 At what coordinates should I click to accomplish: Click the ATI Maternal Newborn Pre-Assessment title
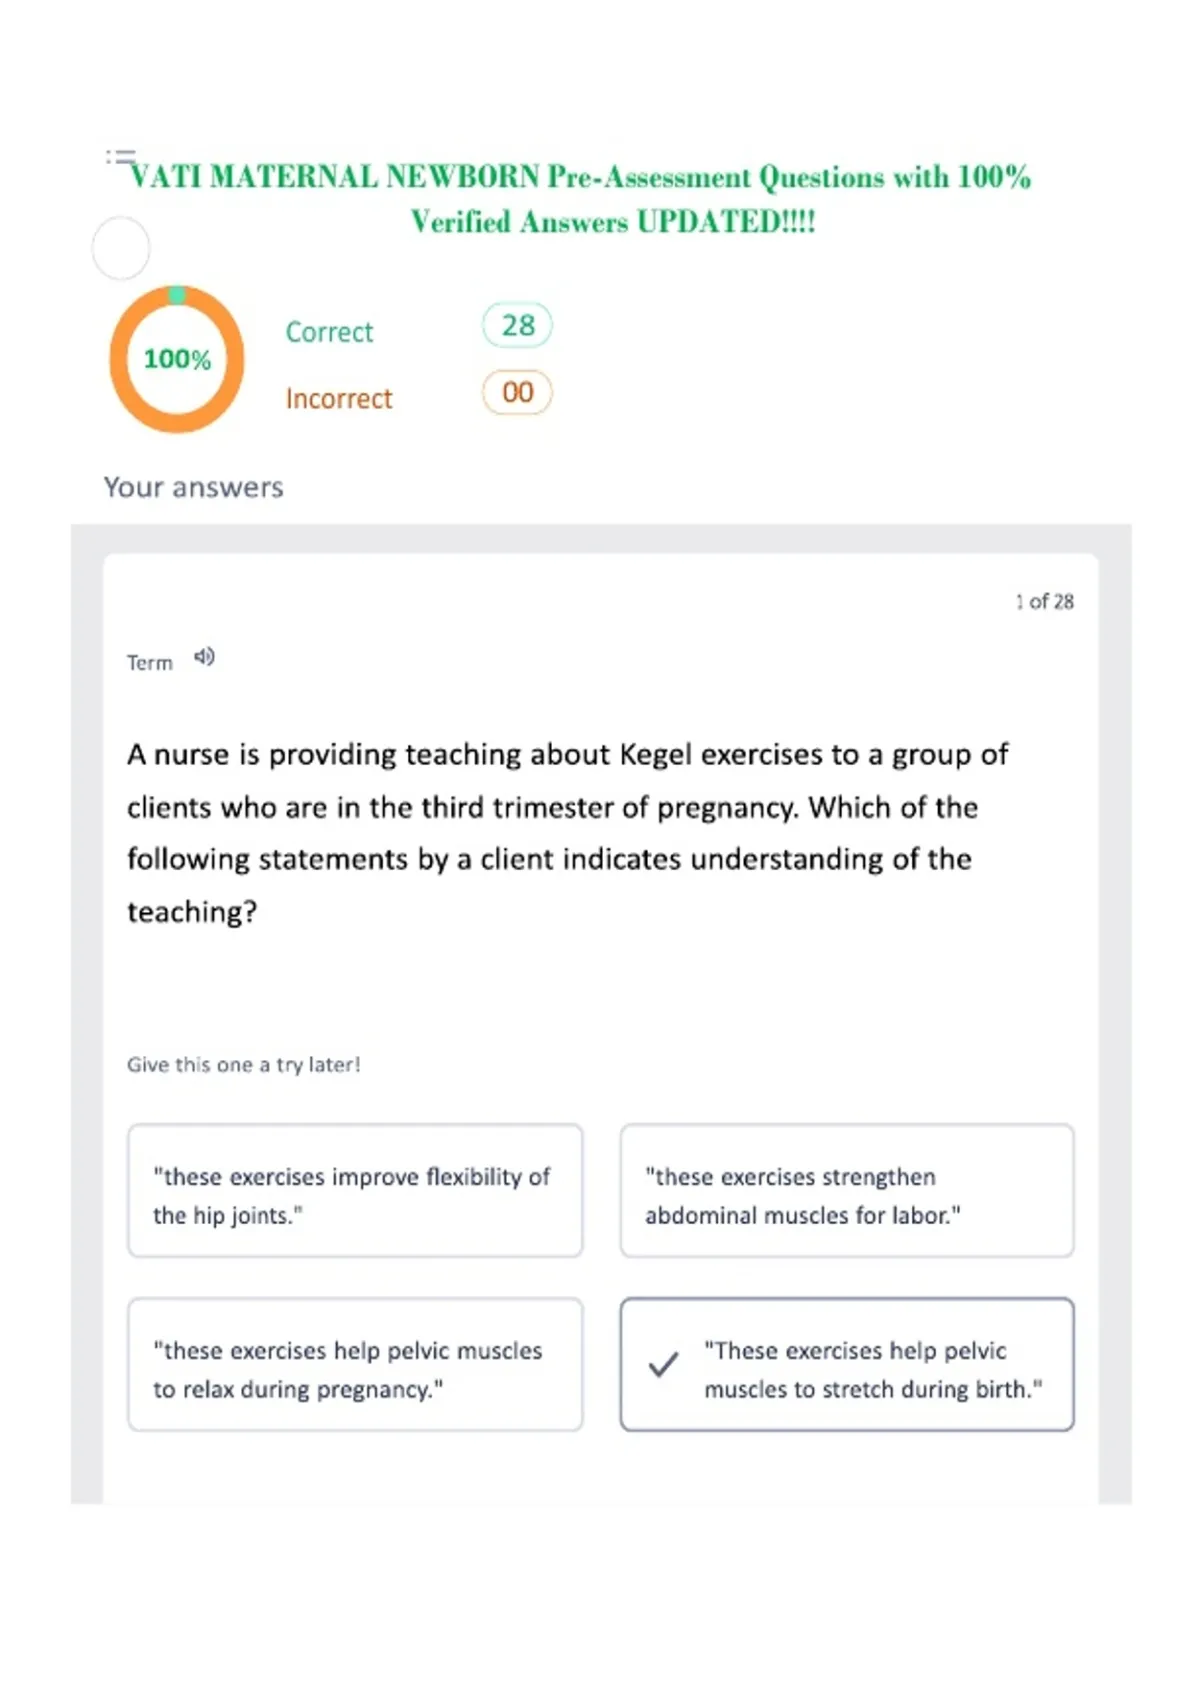point(581,177)
